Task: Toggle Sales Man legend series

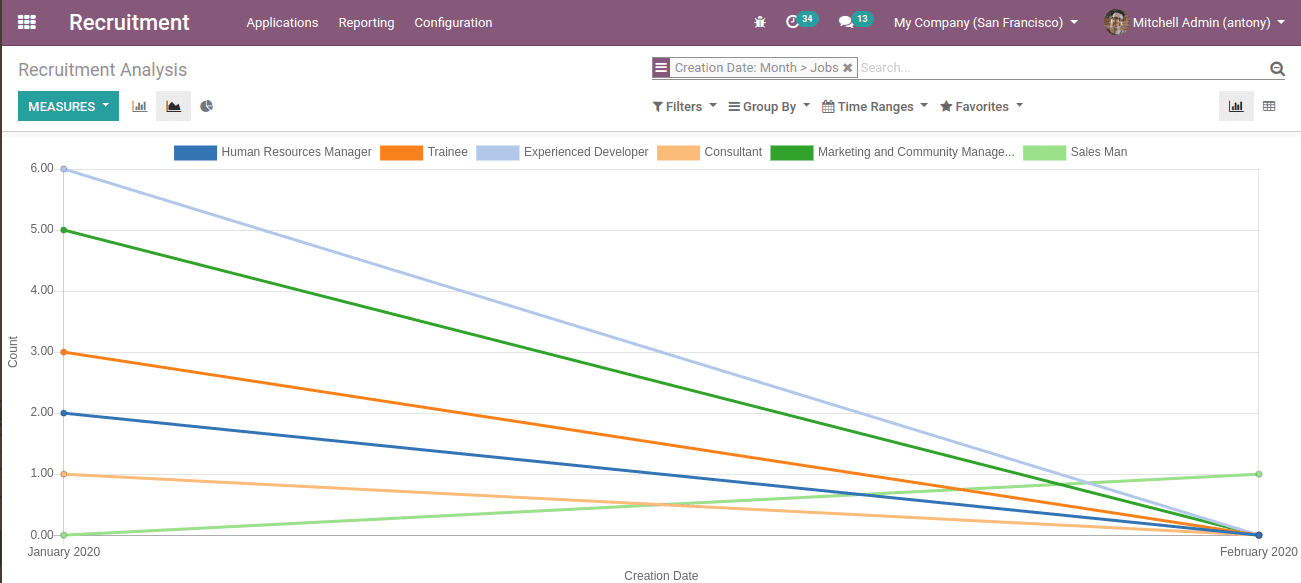Action: point(1075,152)
